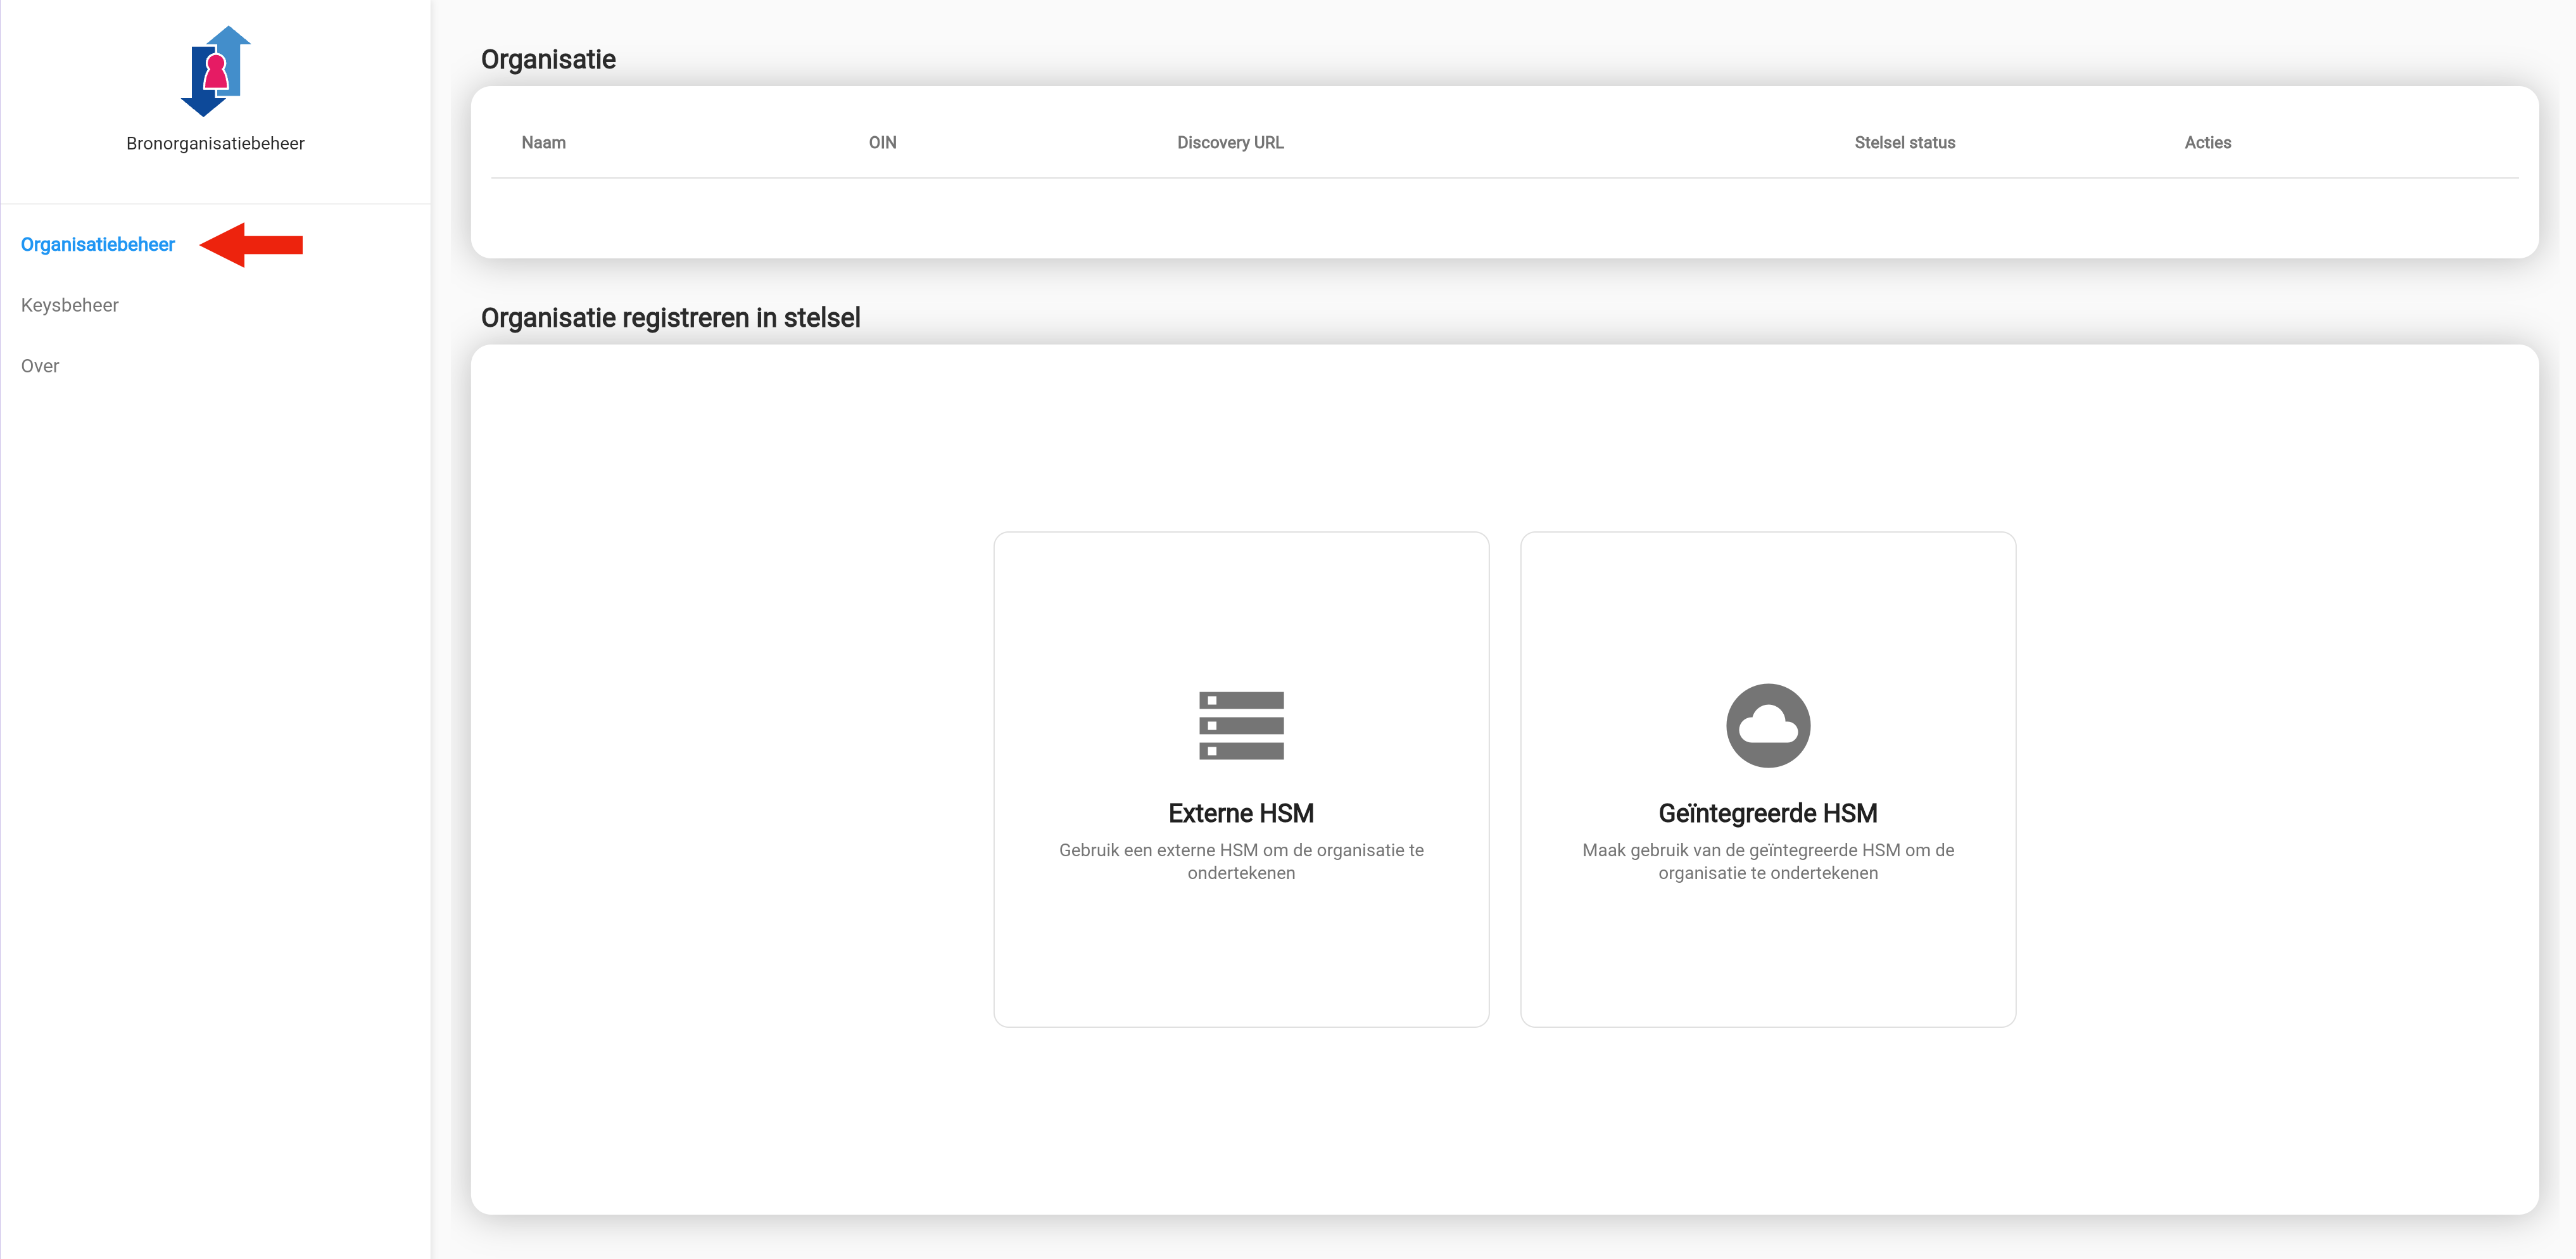Image resolution: width=2576 pixels, height=1259 pixels.
Task: Click the red arrow pointing to Organisatiebeheer
Action: 252,245
